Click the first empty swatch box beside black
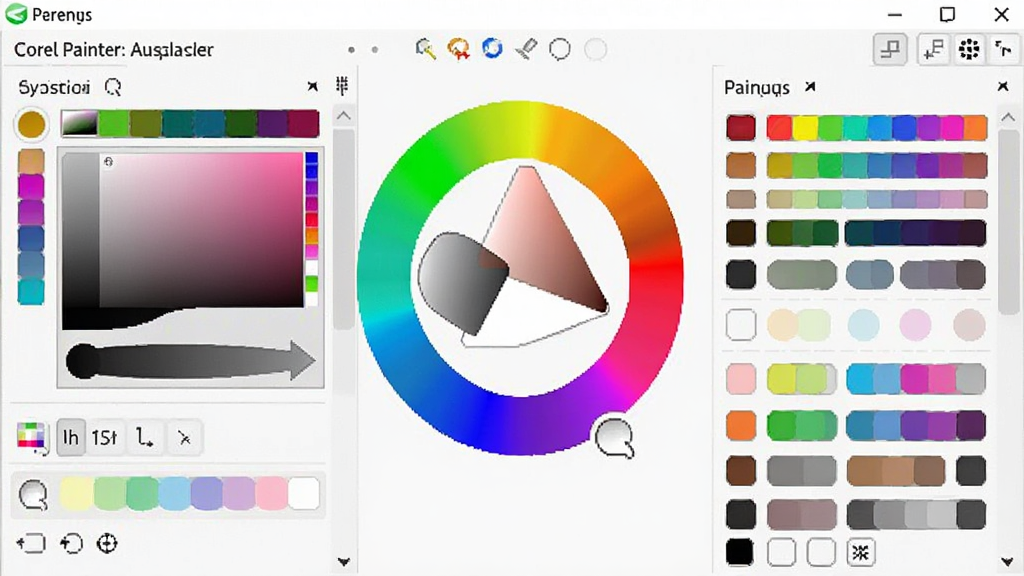The height and width of the screenshot is (576, 1024). (x=781, y=552)
